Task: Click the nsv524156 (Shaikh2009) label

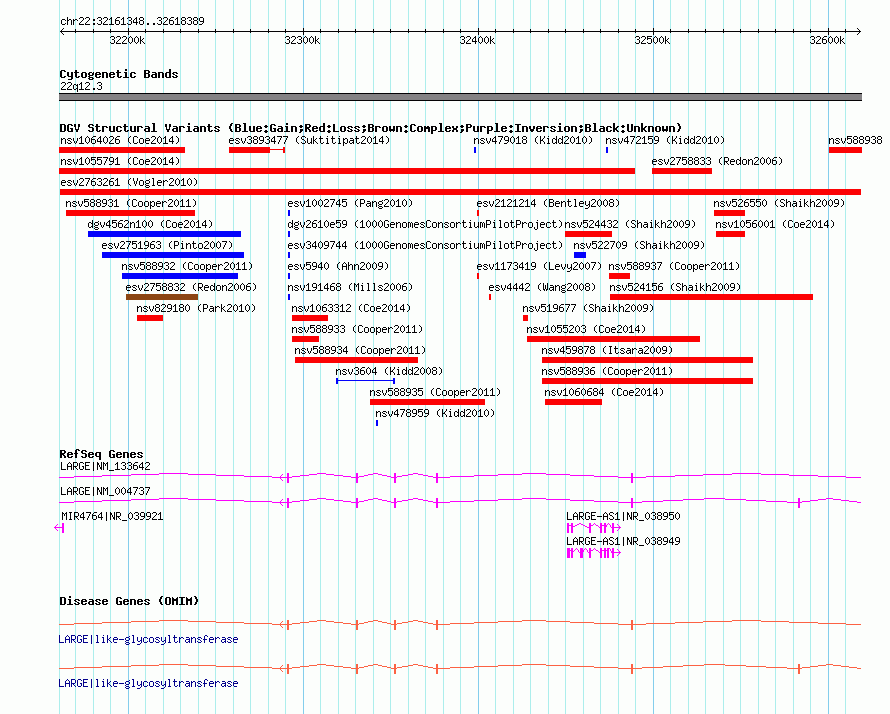Action: point(675,287)
